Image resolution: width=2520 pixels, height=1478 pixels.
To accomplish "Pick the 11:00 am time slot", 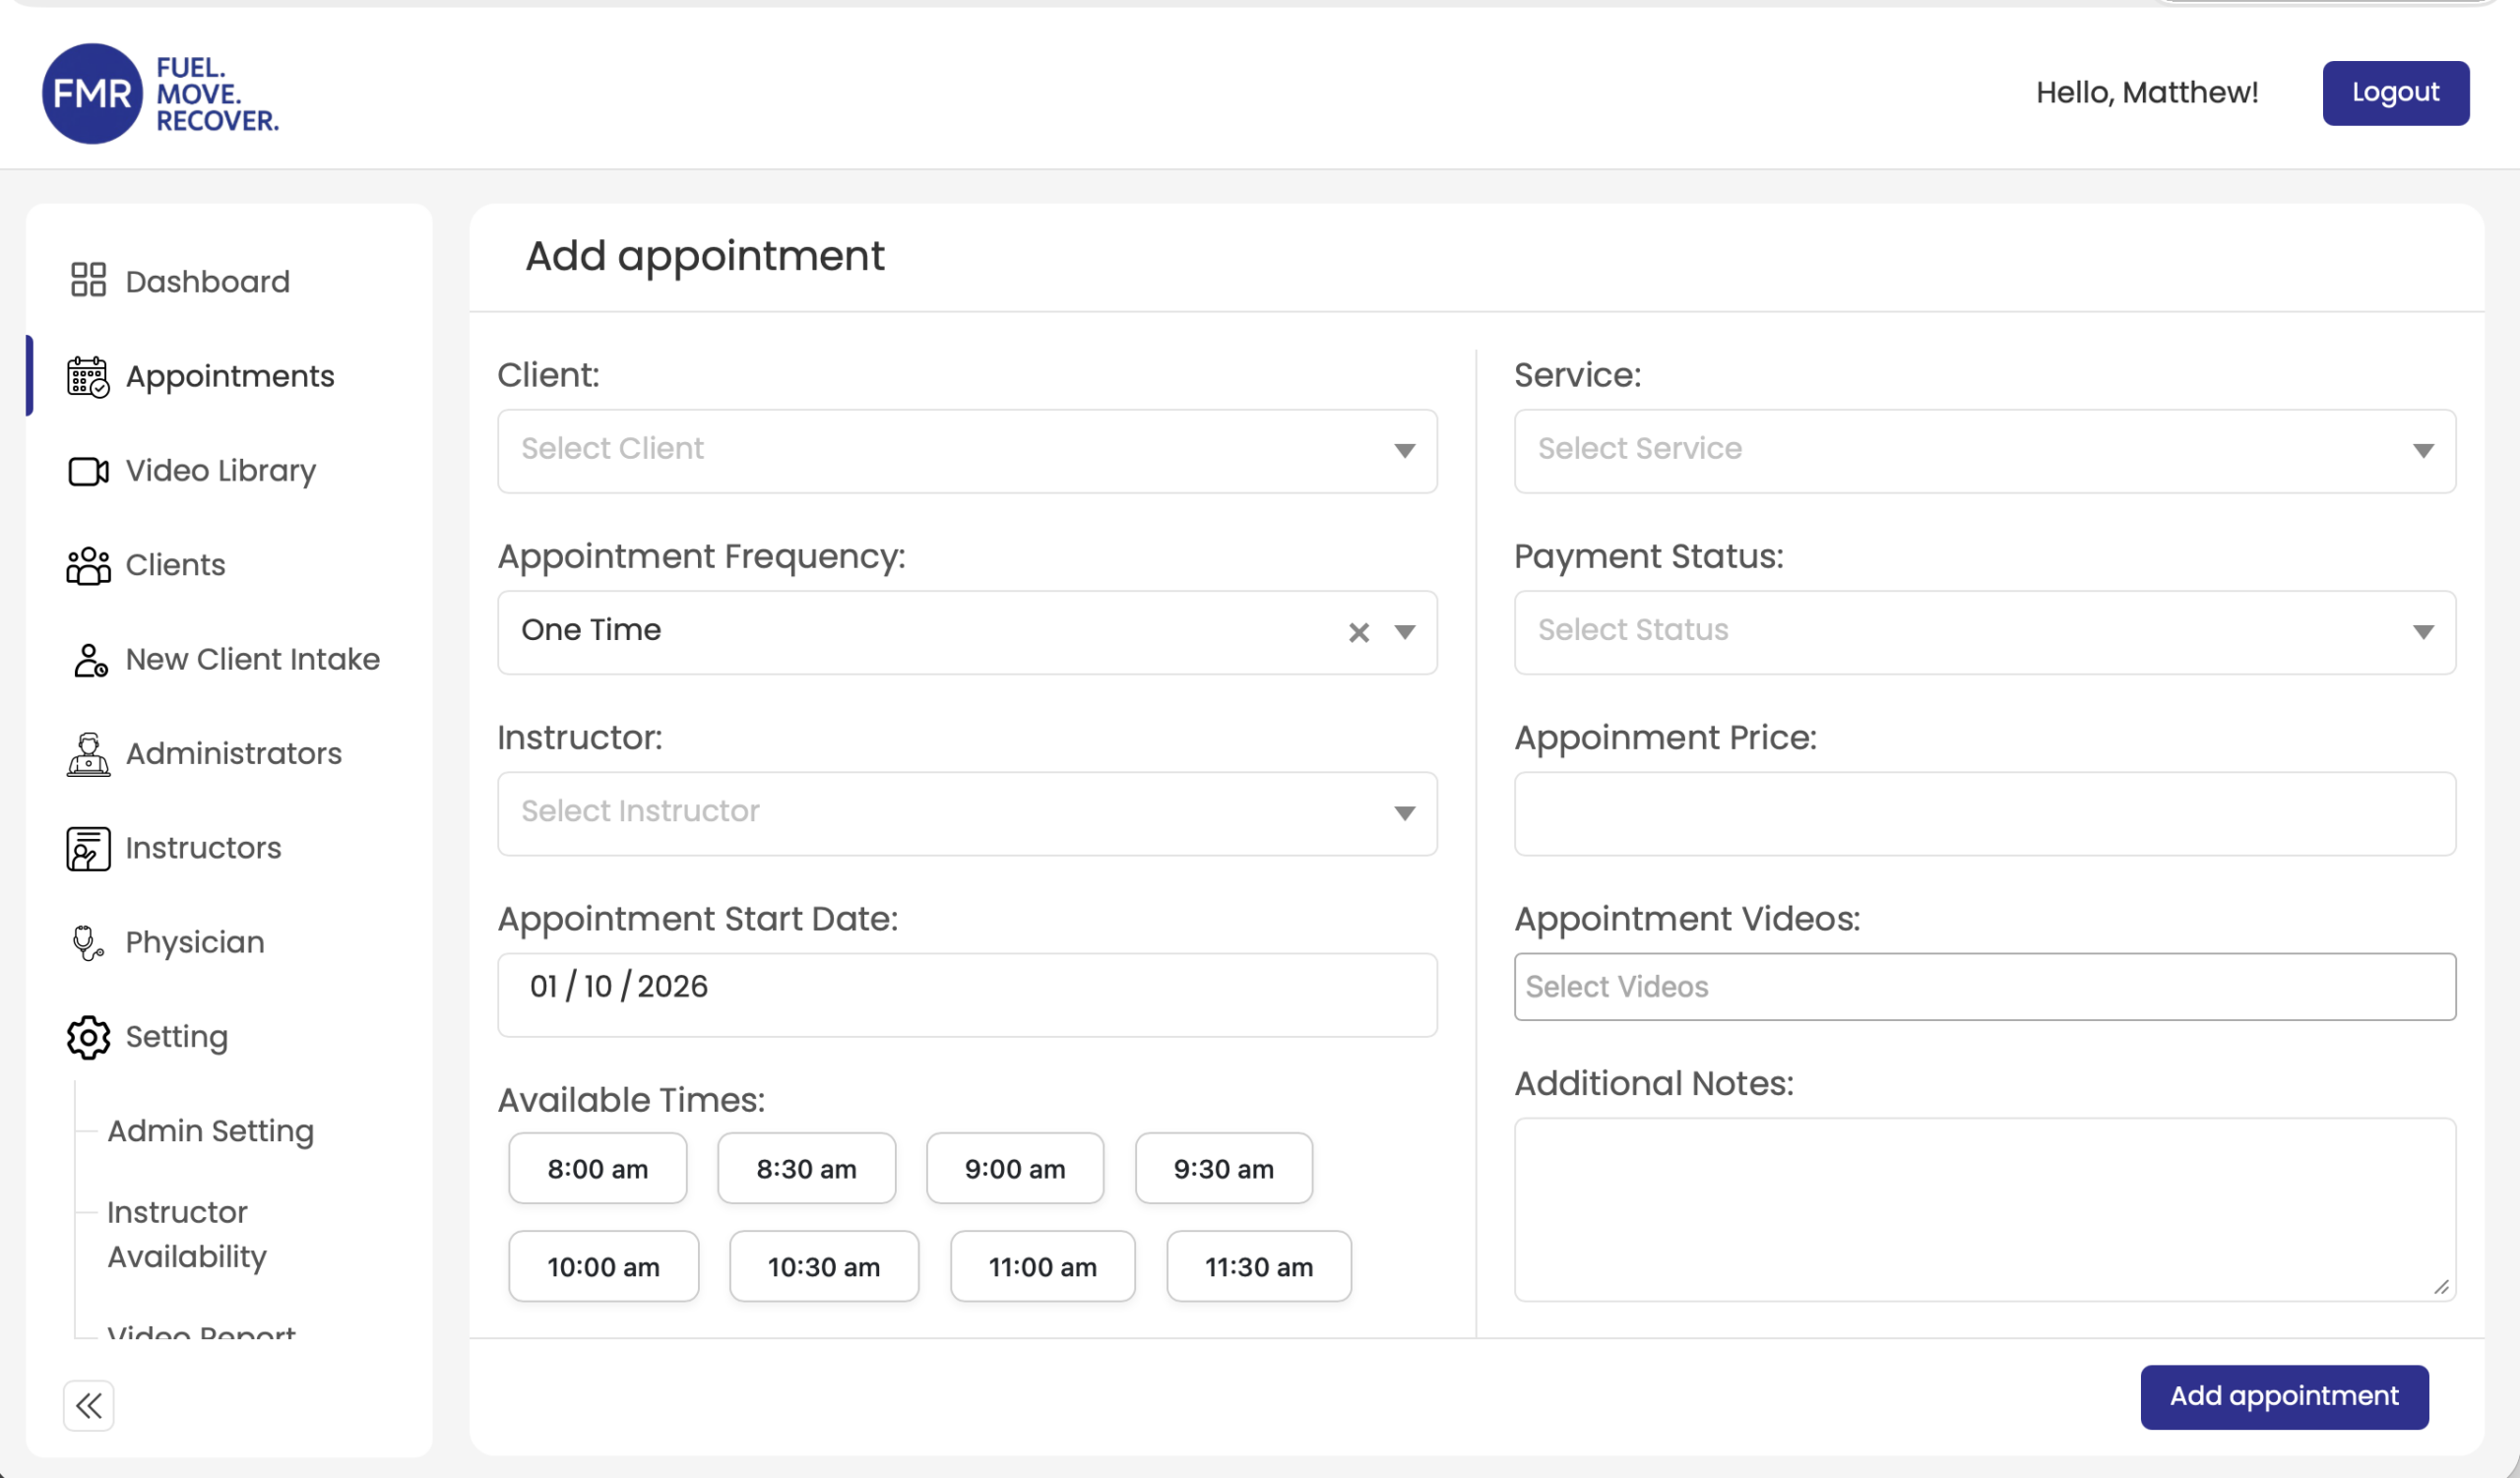I will pyautogui.click(x=1042, y=1266).
